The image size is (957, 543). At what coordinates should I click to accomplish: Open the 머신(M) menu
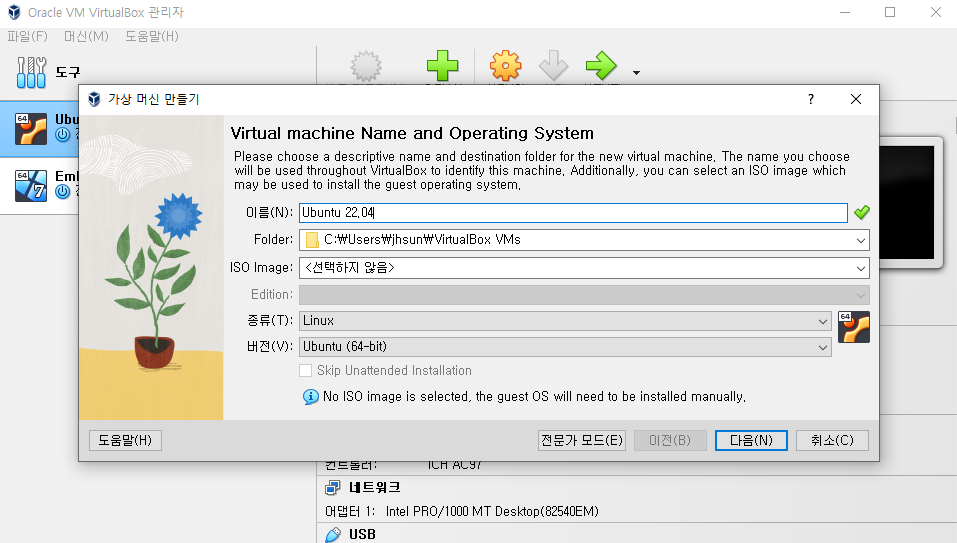(x=86, y=37)
